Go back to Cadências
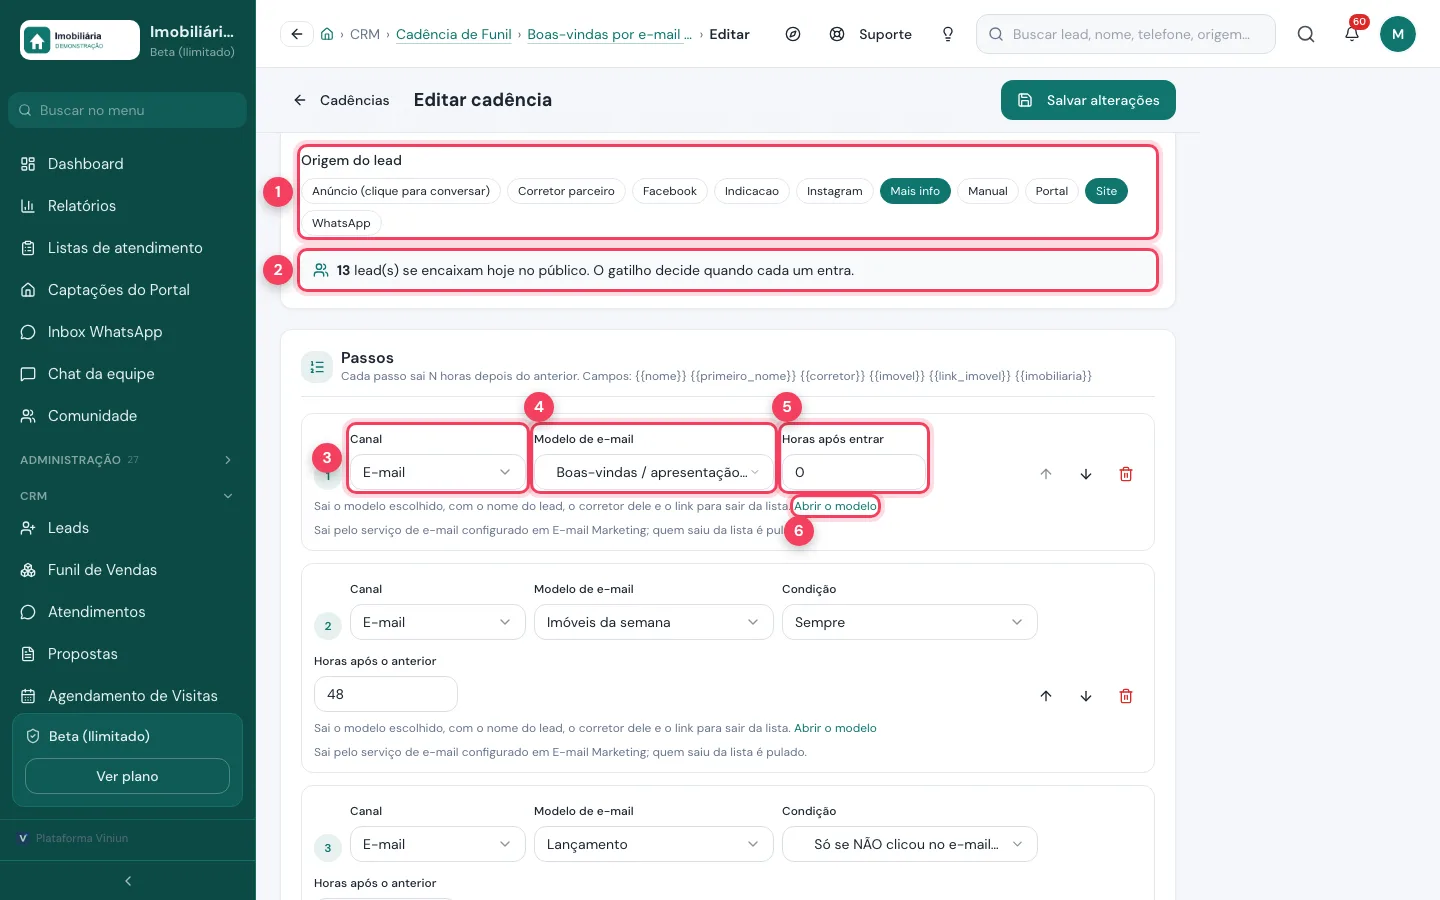The width and height of the screenshot is (1440, 900). tap(341, 100)
